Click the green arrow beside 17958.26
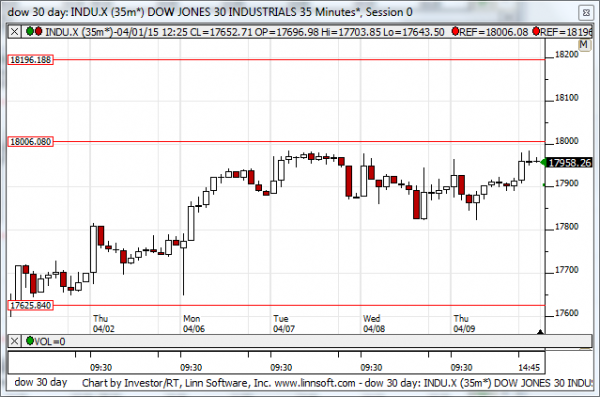The height and width of the screenshot is (397, 600). pos(543,163)
